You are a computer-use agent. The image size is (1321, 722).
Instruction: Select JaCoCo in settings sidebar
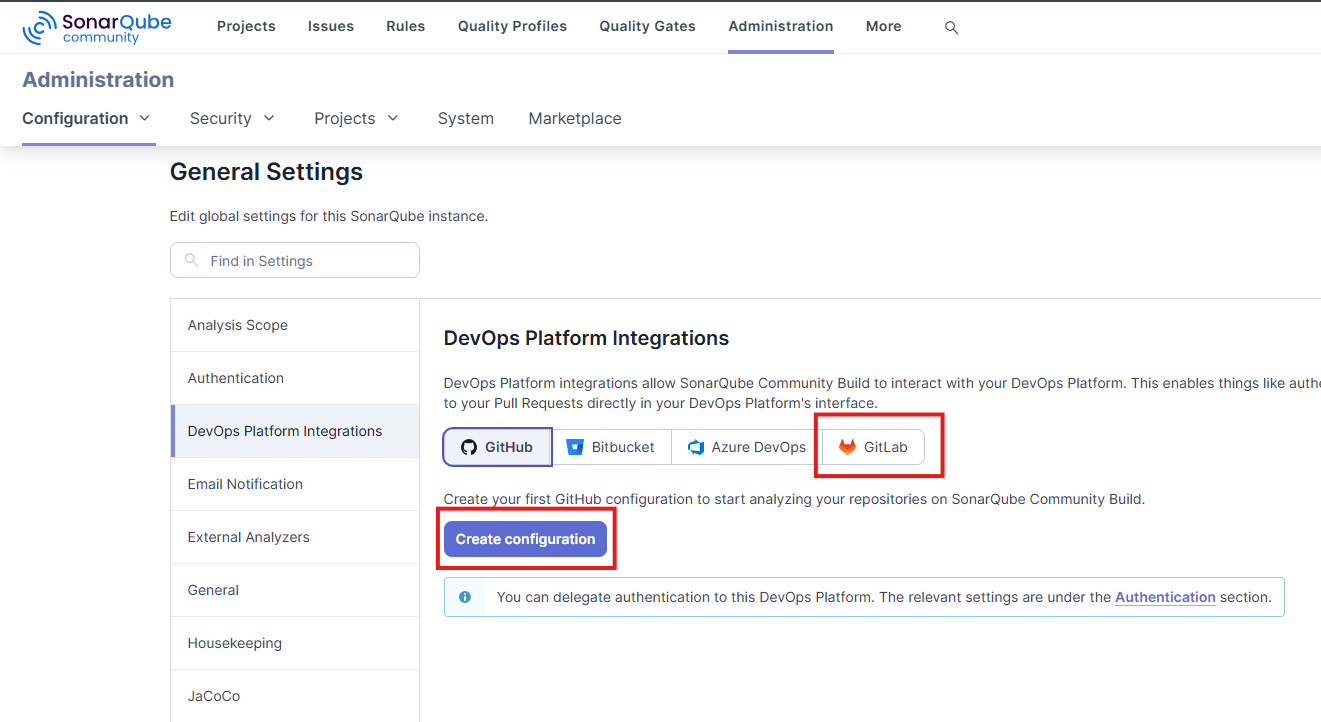(295, 696)
